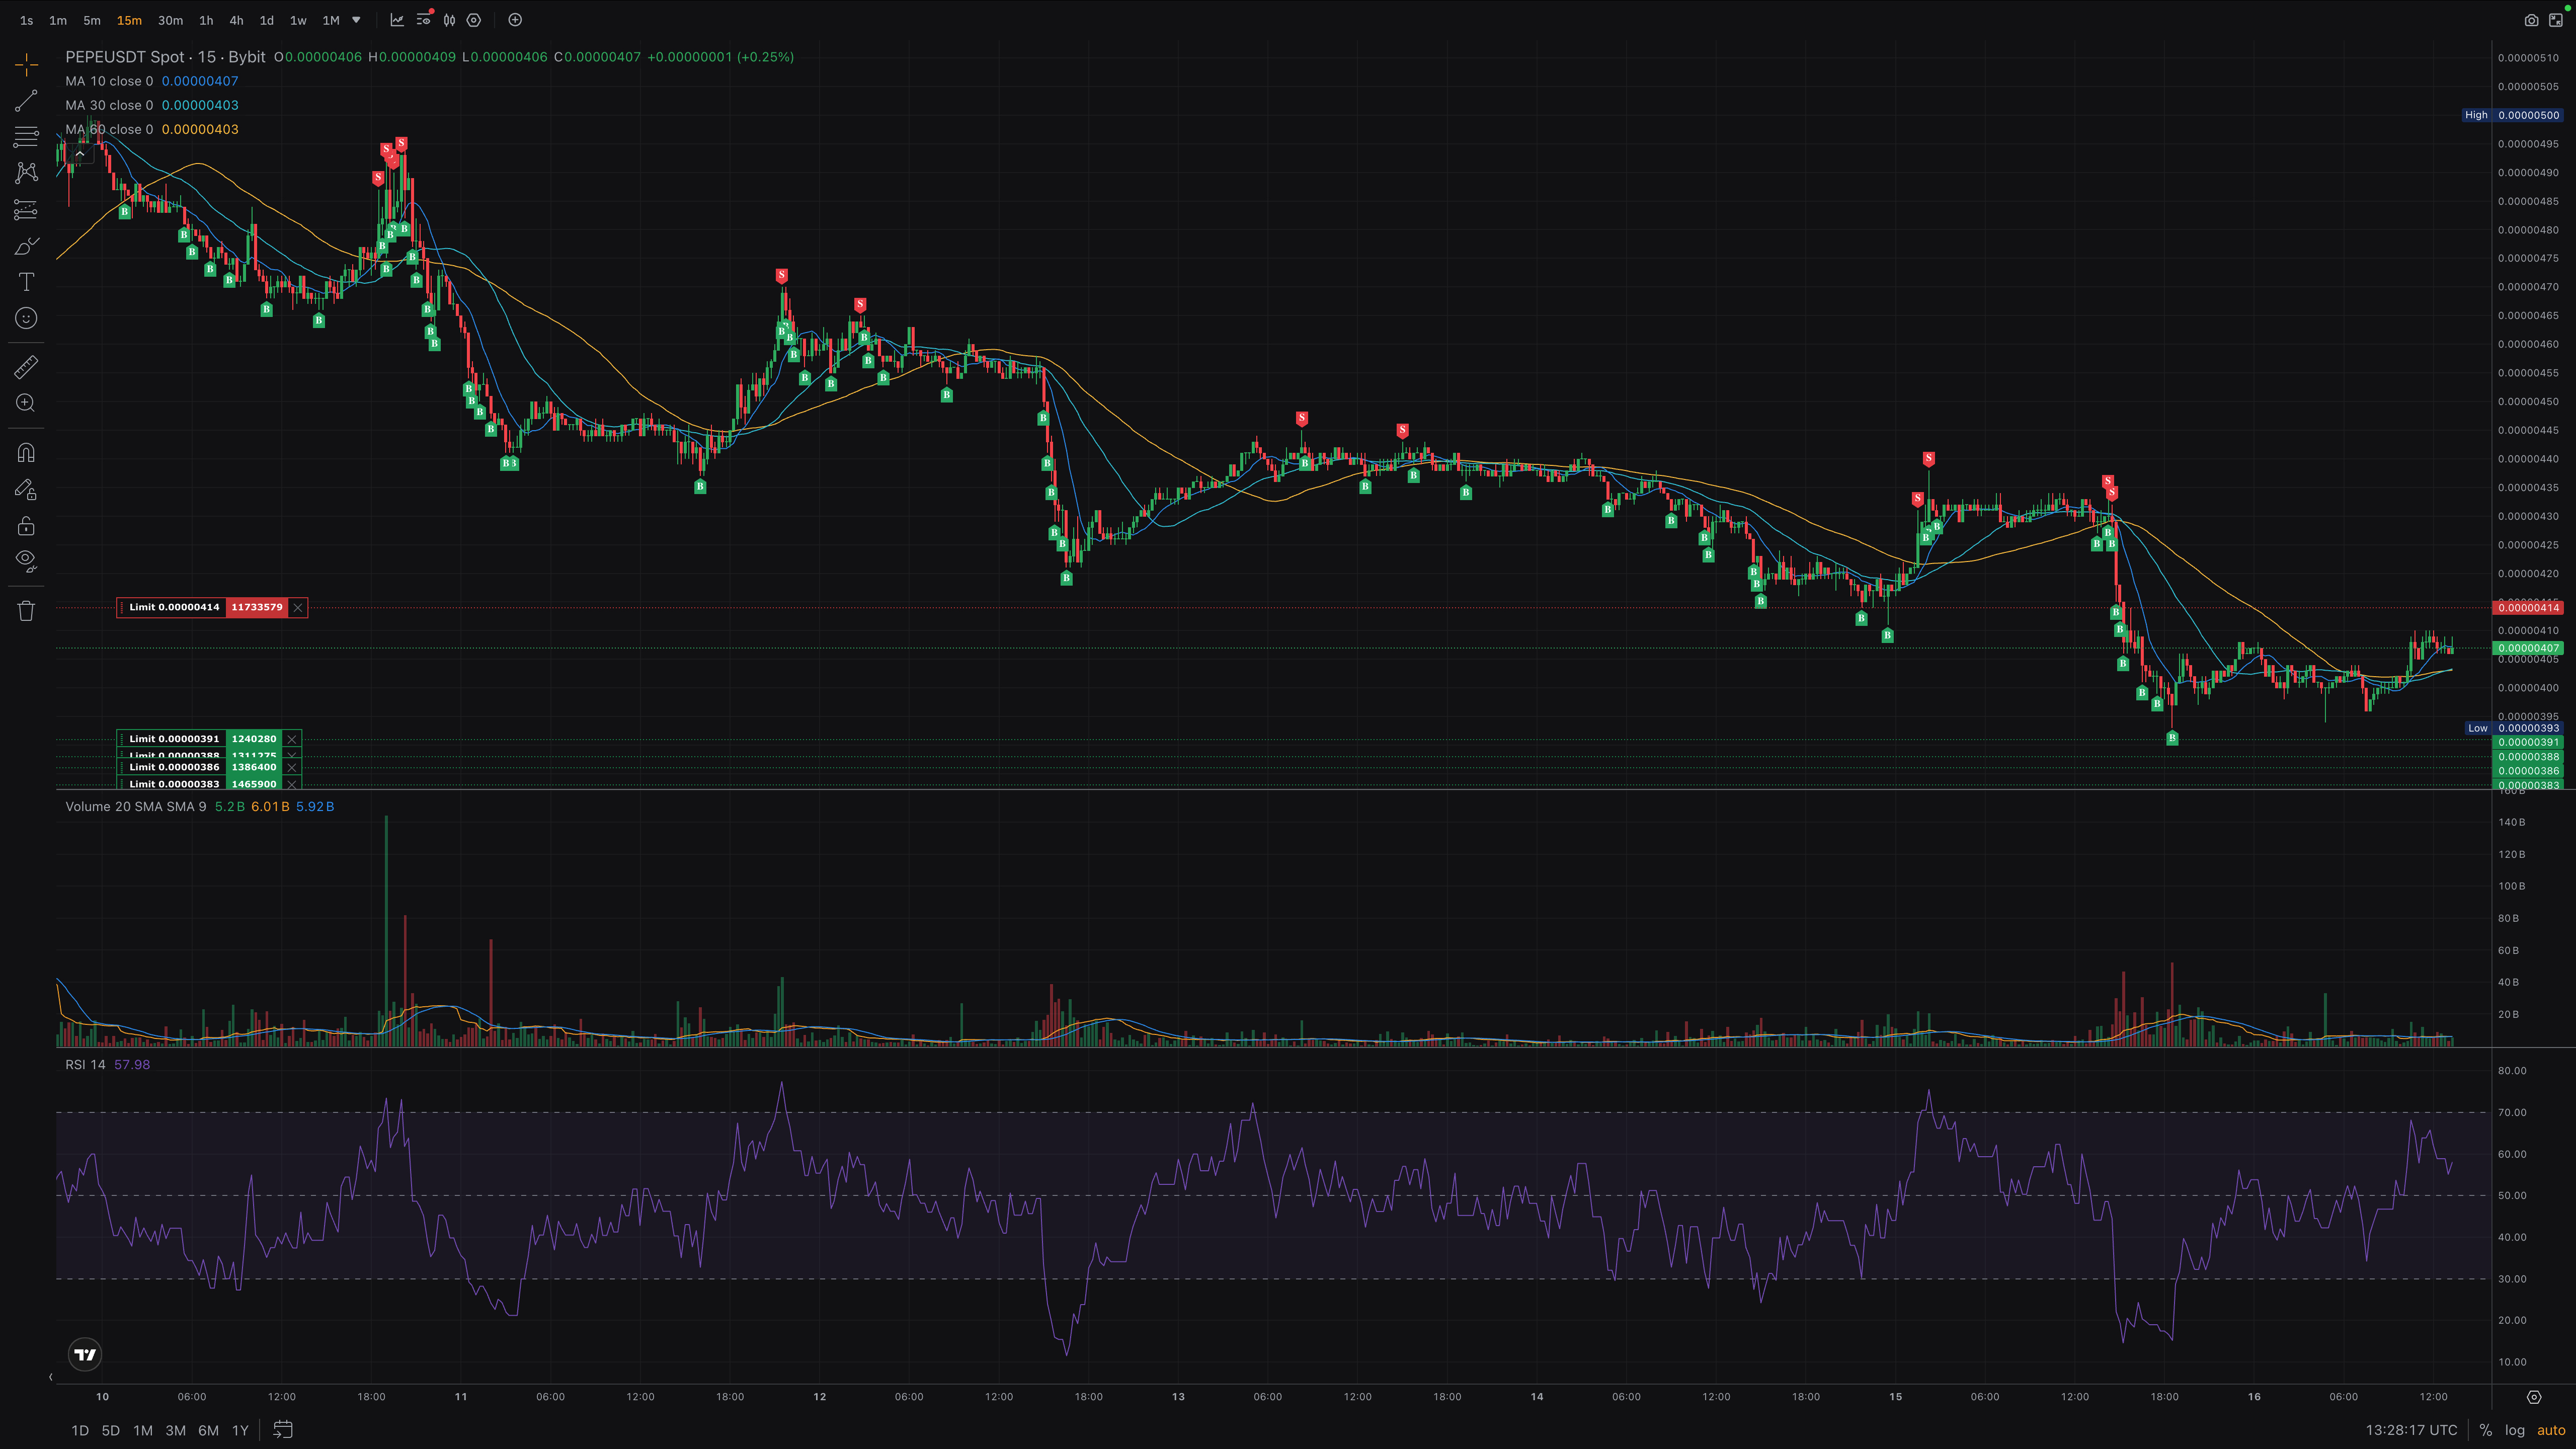
Task: Open candlestick chart type selector
Action: (449, 20)
